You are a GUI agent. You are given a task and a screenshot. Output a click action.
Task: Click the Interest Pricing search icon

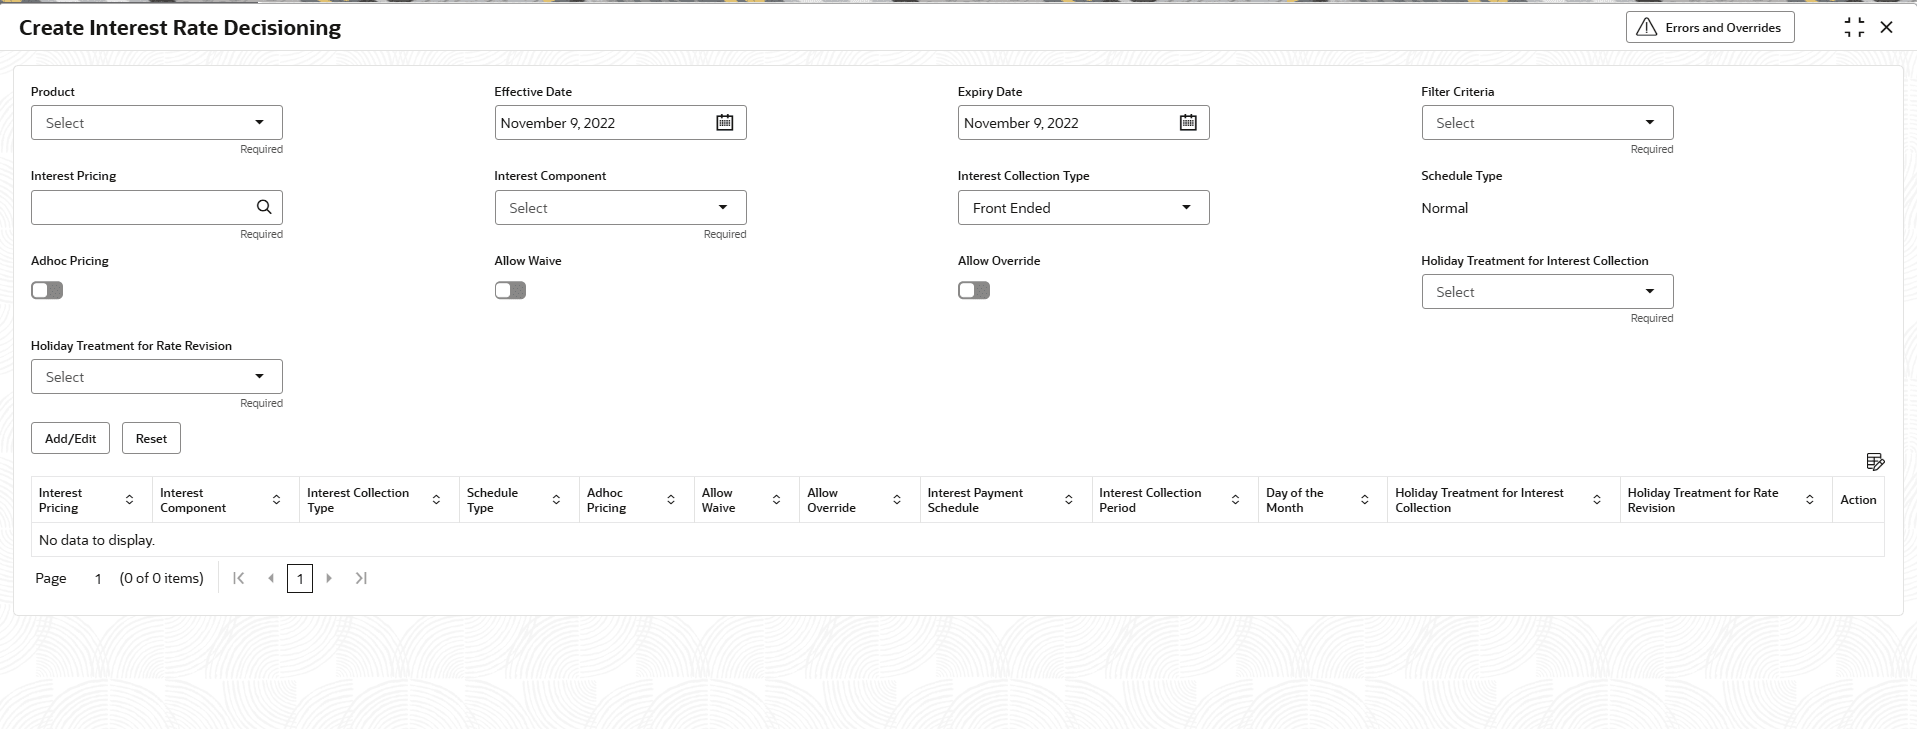(x=264, y=207)
